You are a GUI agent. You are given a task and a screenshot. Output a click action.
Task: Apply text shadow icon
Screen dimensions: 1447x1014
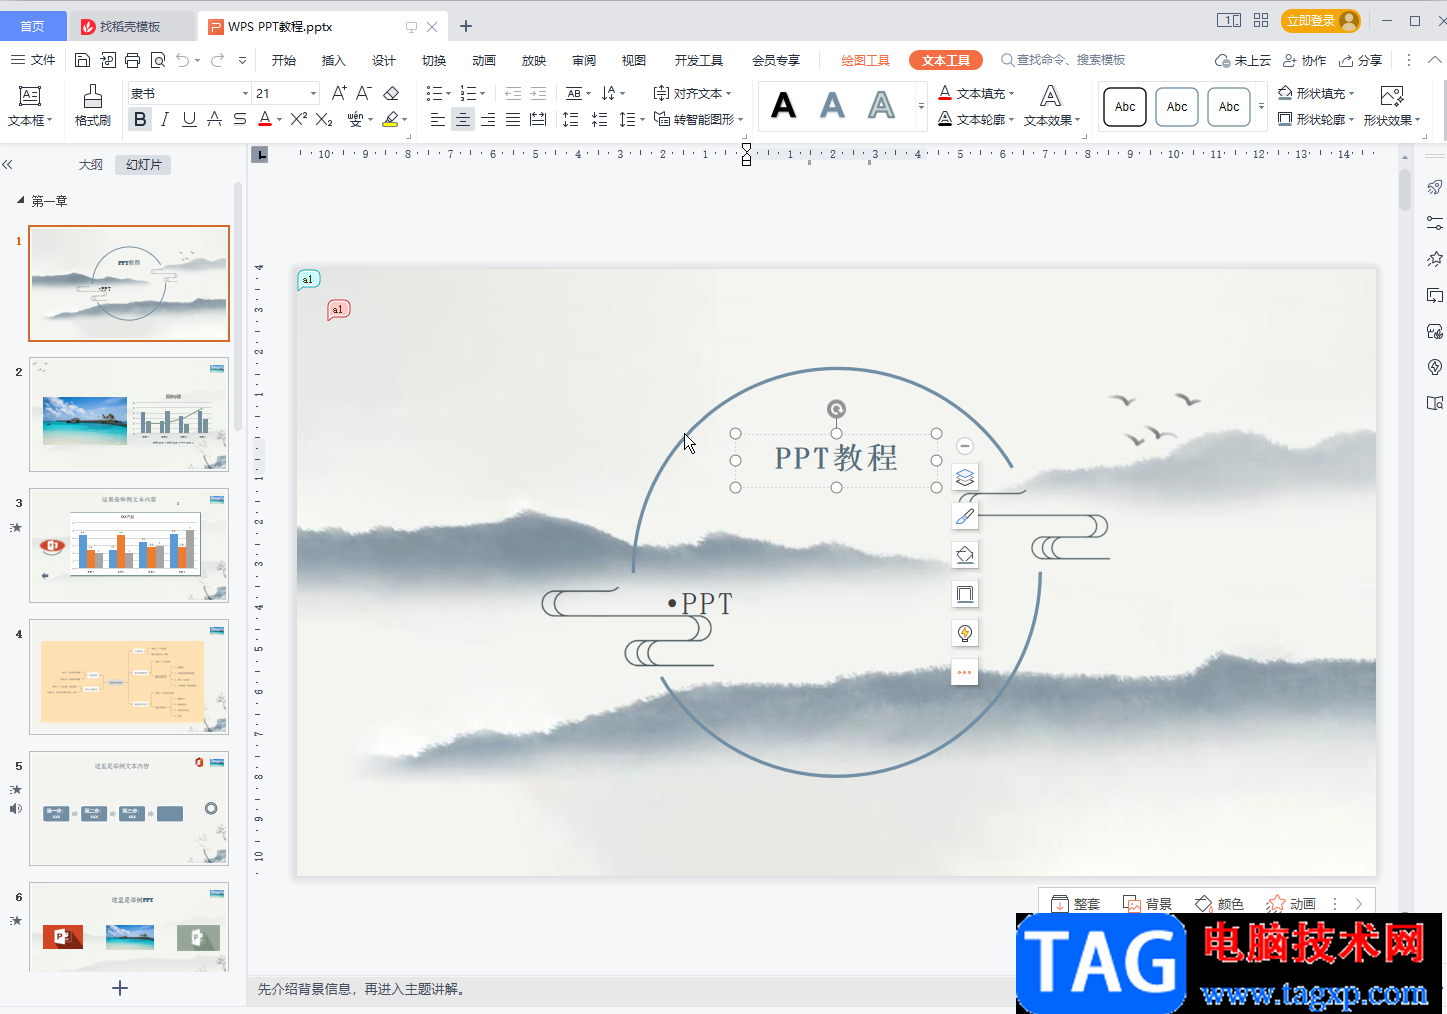click(239, 119)
